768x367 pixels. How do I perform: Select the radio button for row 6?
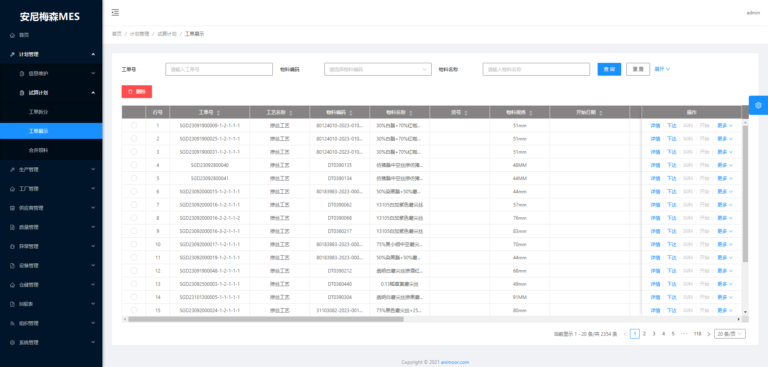[134, 192]
